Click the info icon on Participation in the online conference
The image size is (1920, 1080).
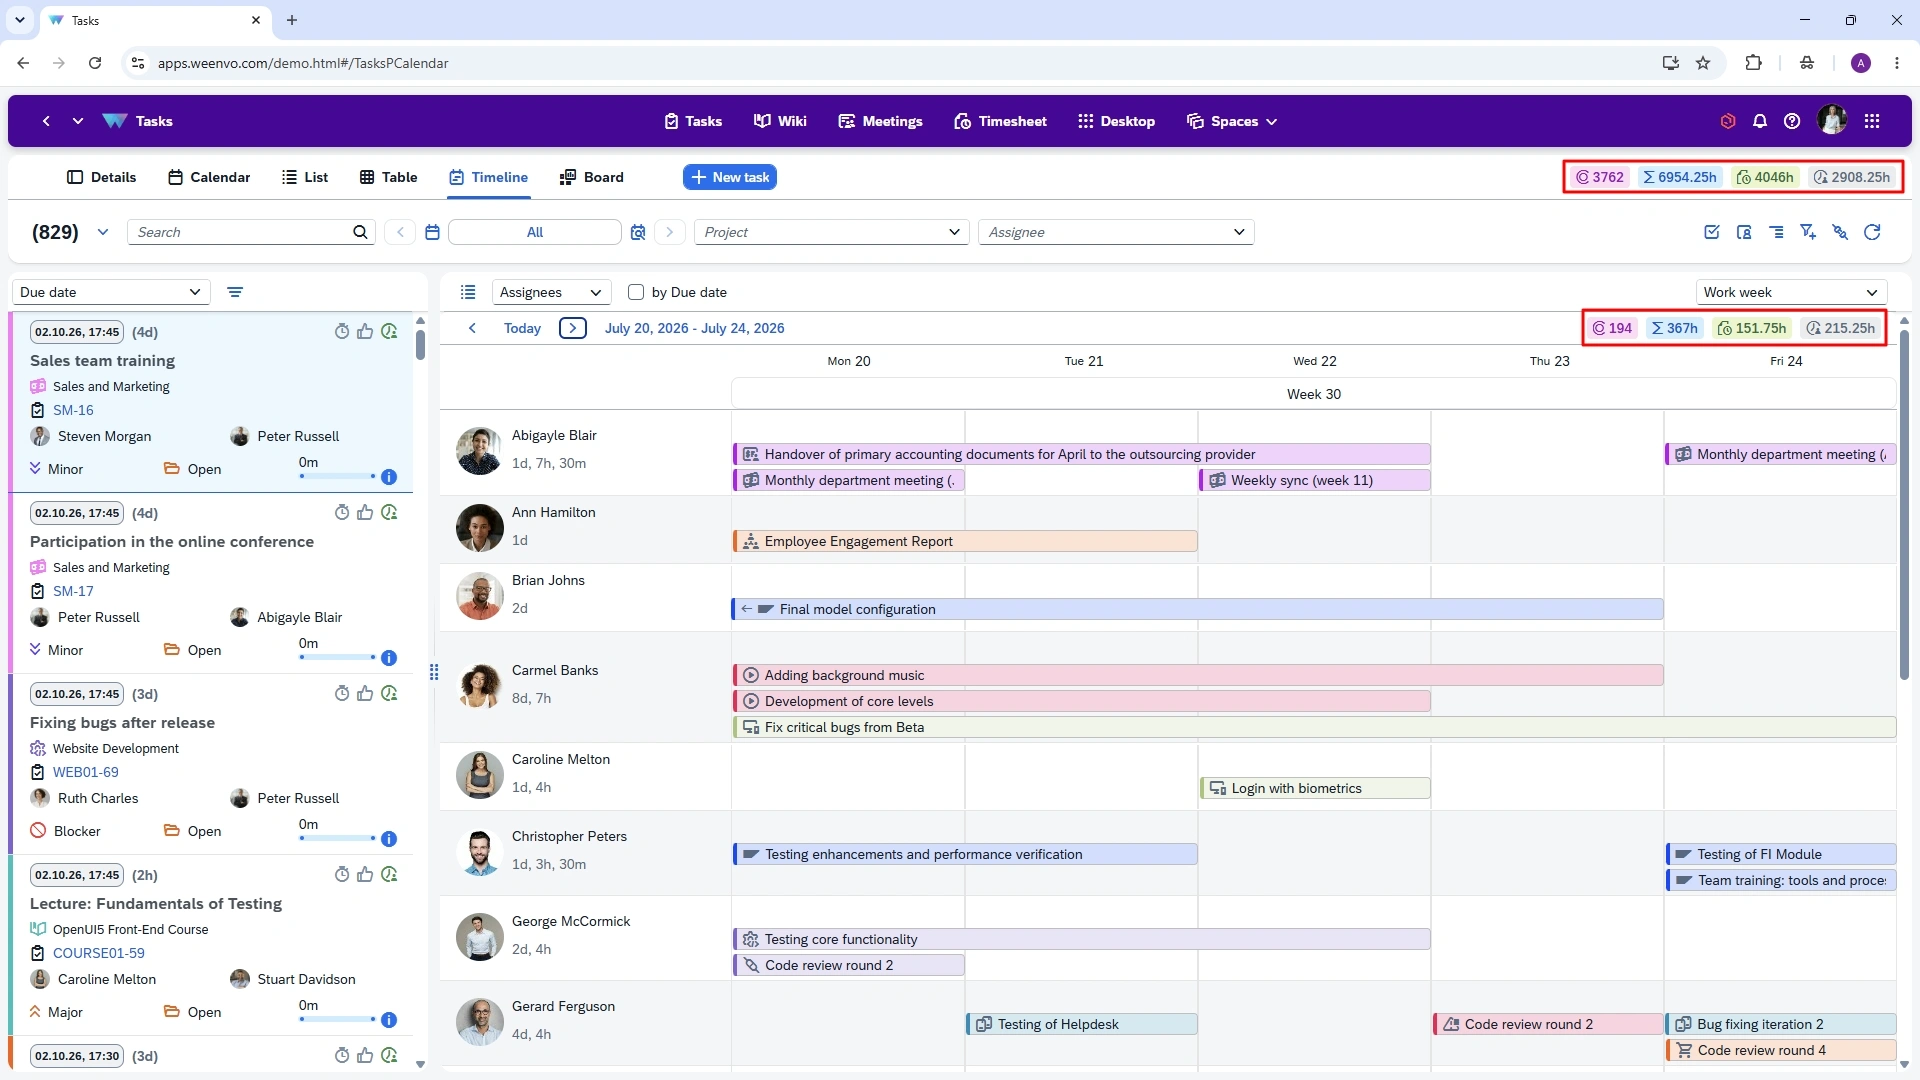tap(389, 658)
